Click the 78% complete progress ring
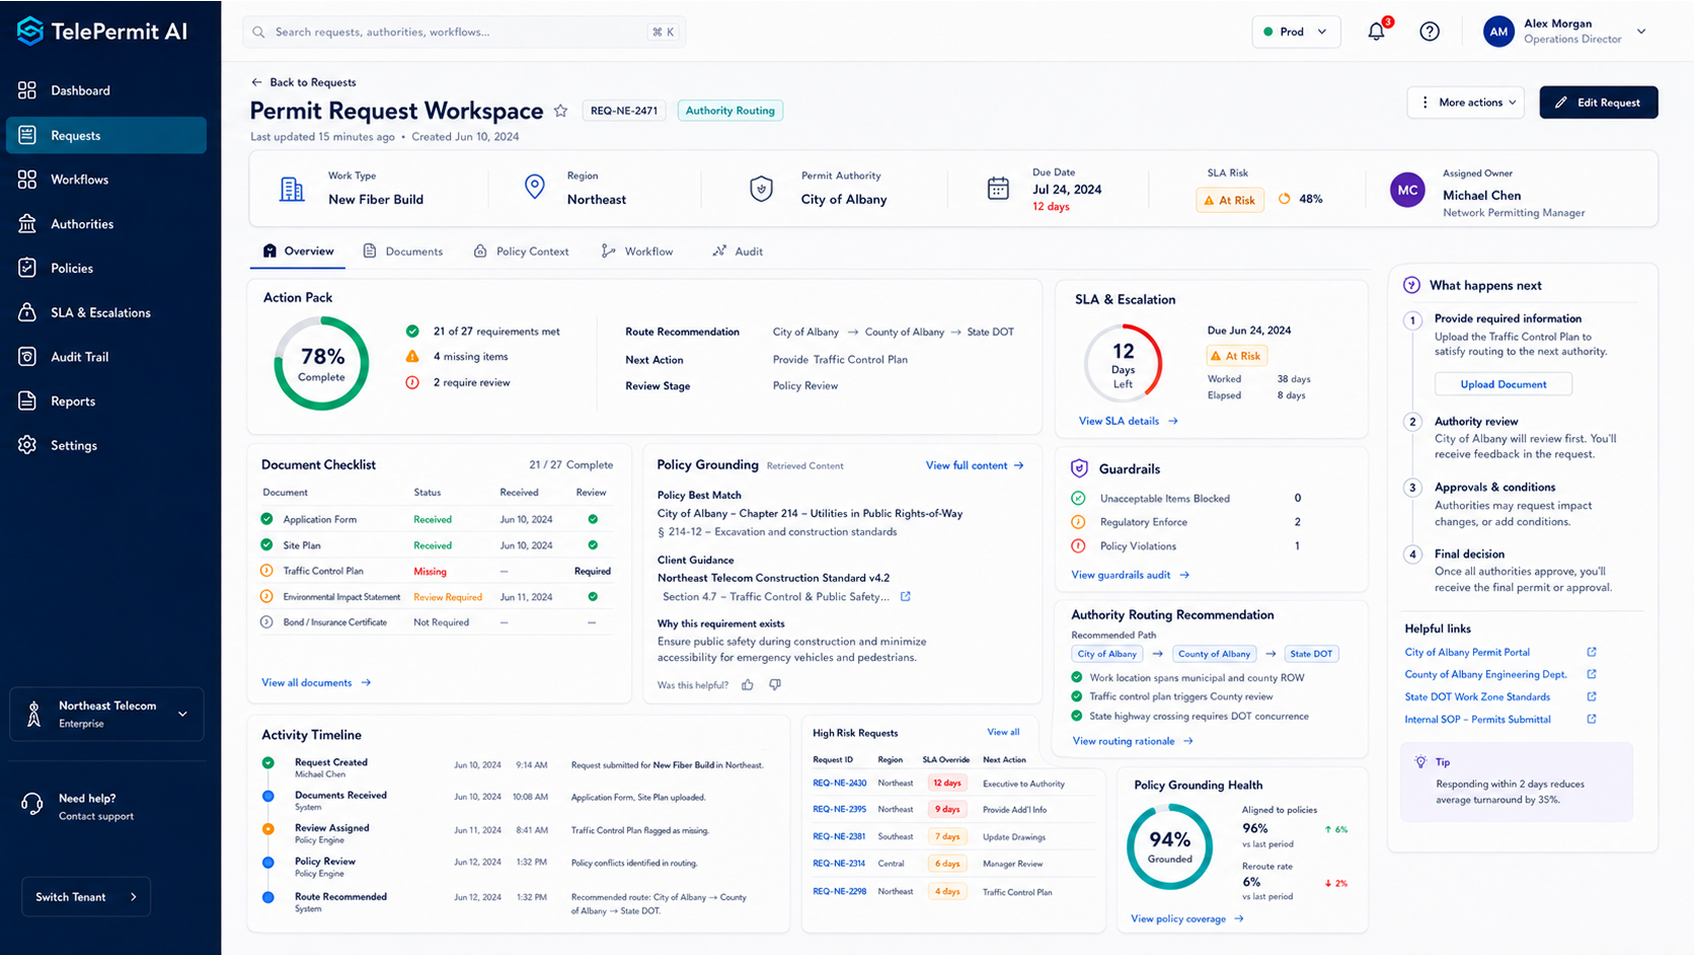Viewport: 1694px width, 956px height. pos(322,364)
